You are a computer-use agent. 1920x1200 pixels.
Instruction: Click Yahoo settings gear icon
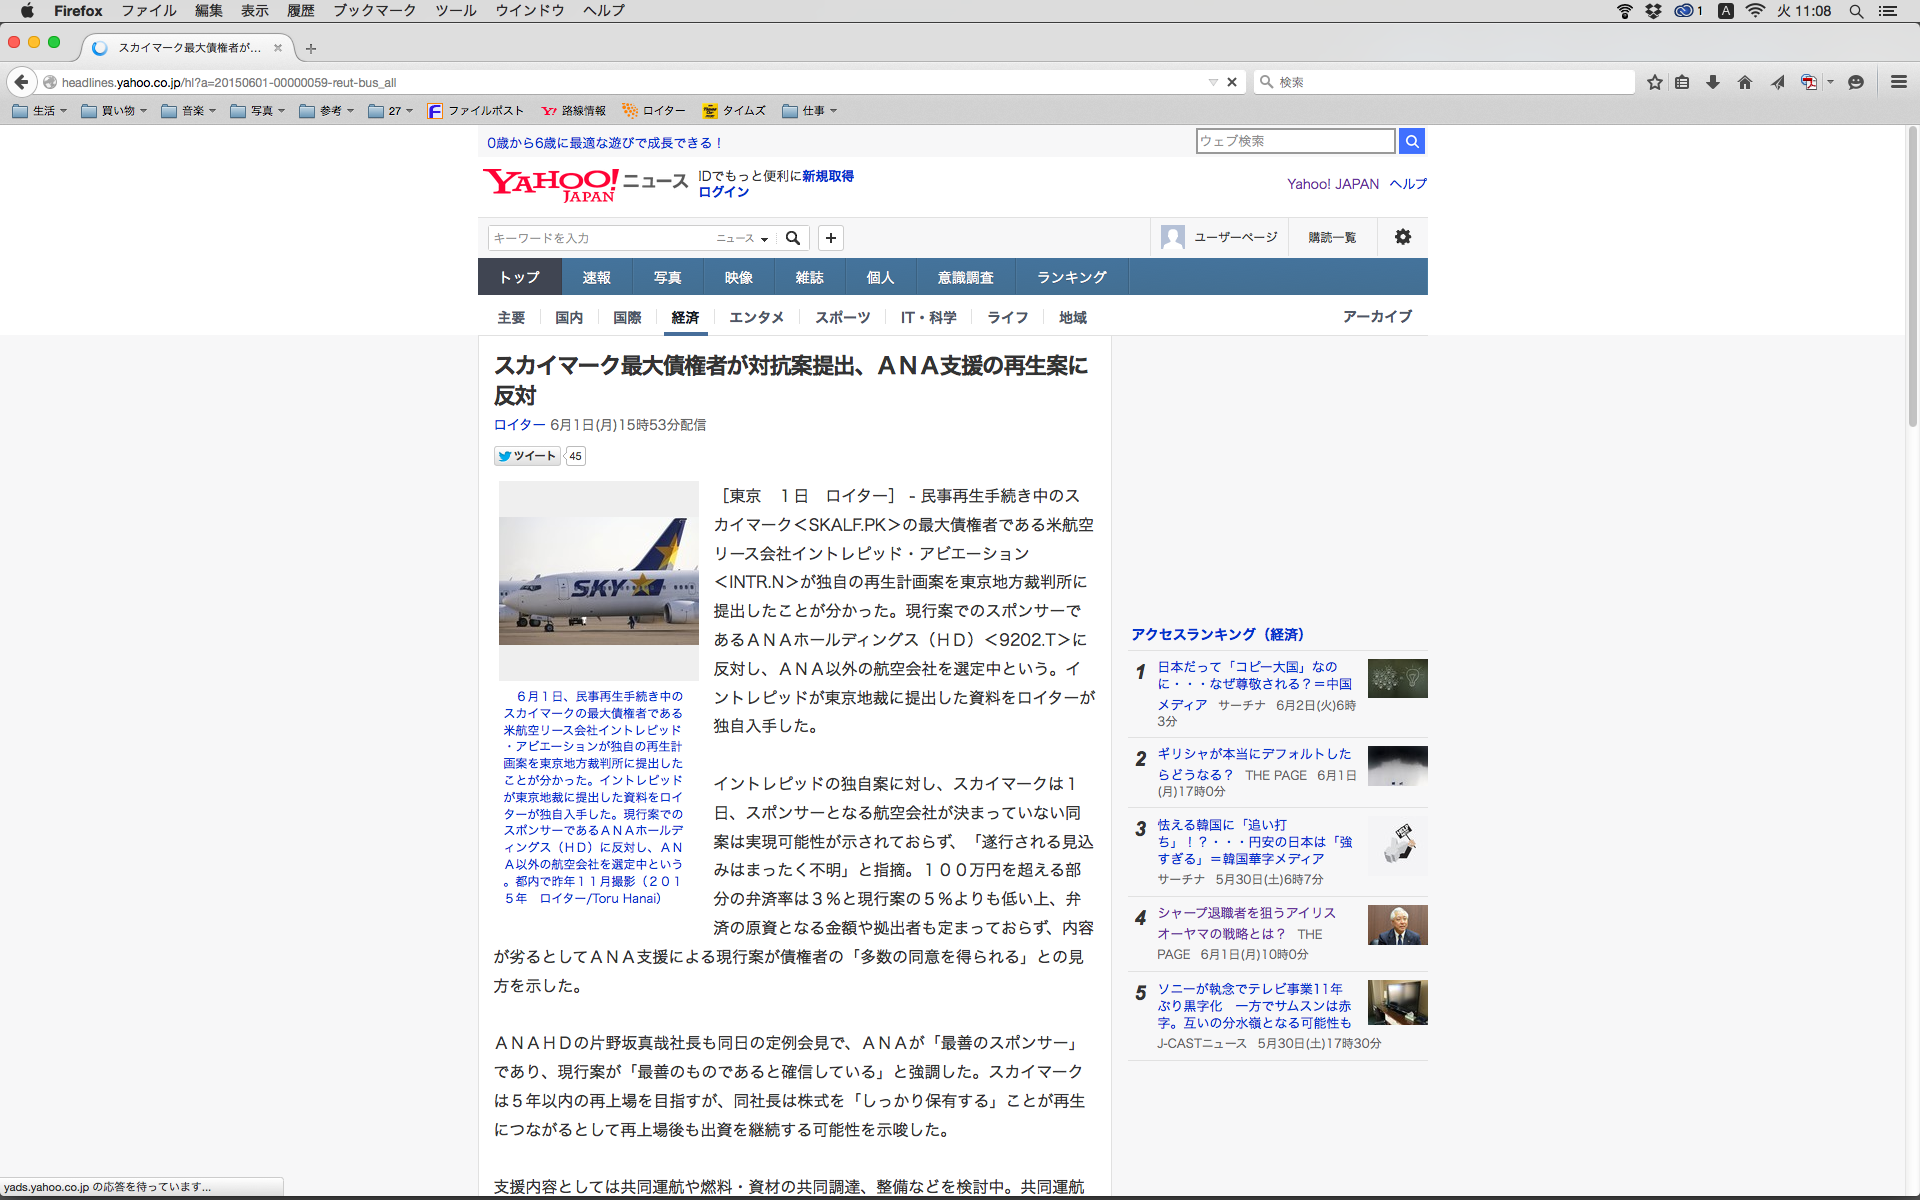(x=1402, y=237)
